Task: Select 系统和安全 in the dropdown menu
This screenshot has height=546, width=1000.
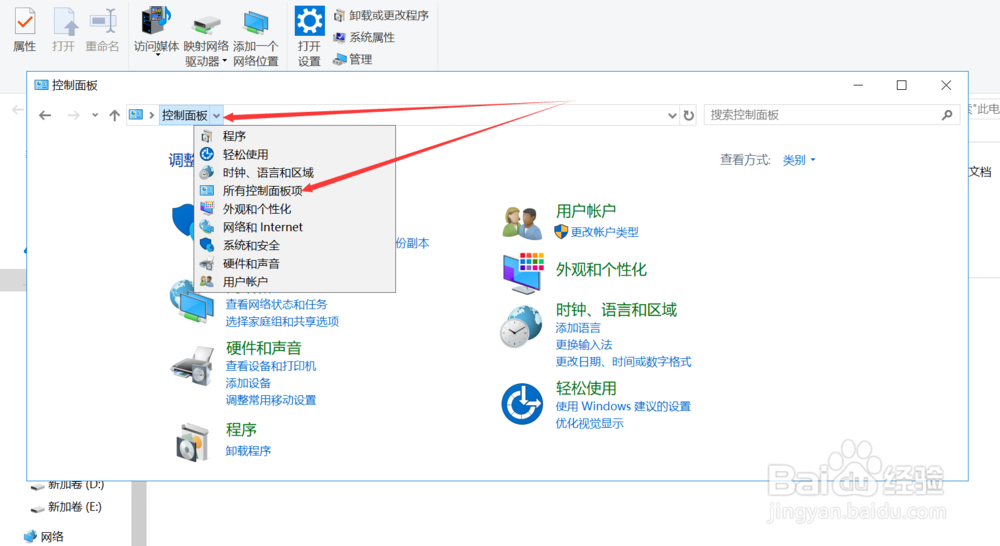Action: tap(295, 246)
